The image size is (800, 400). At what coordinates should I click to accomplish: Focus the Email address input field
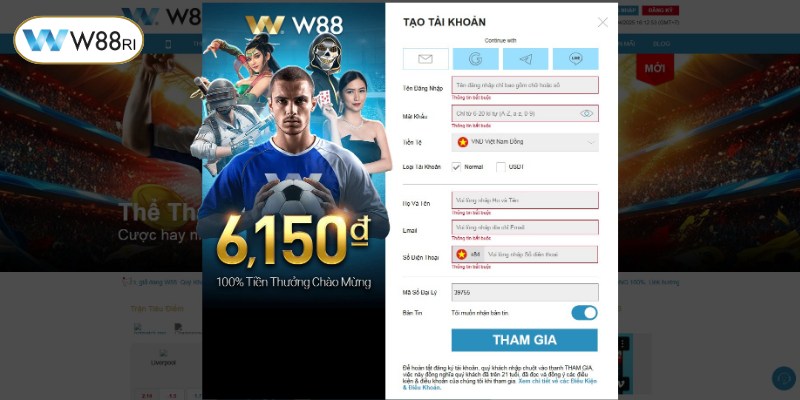pyautogui.click(x=525, y=228)
